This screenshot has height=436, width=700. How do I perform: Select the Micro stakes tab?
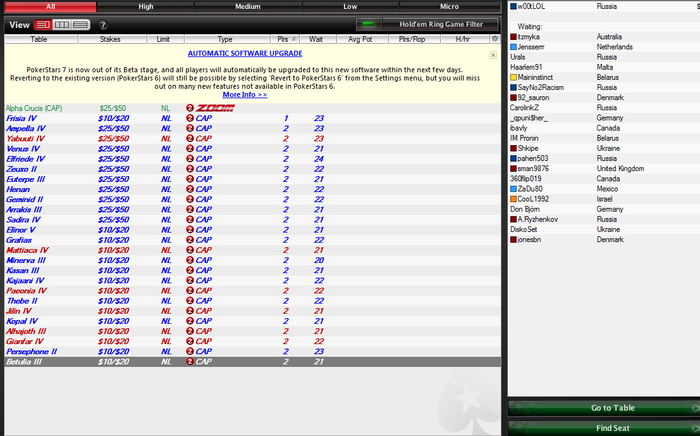449,6
